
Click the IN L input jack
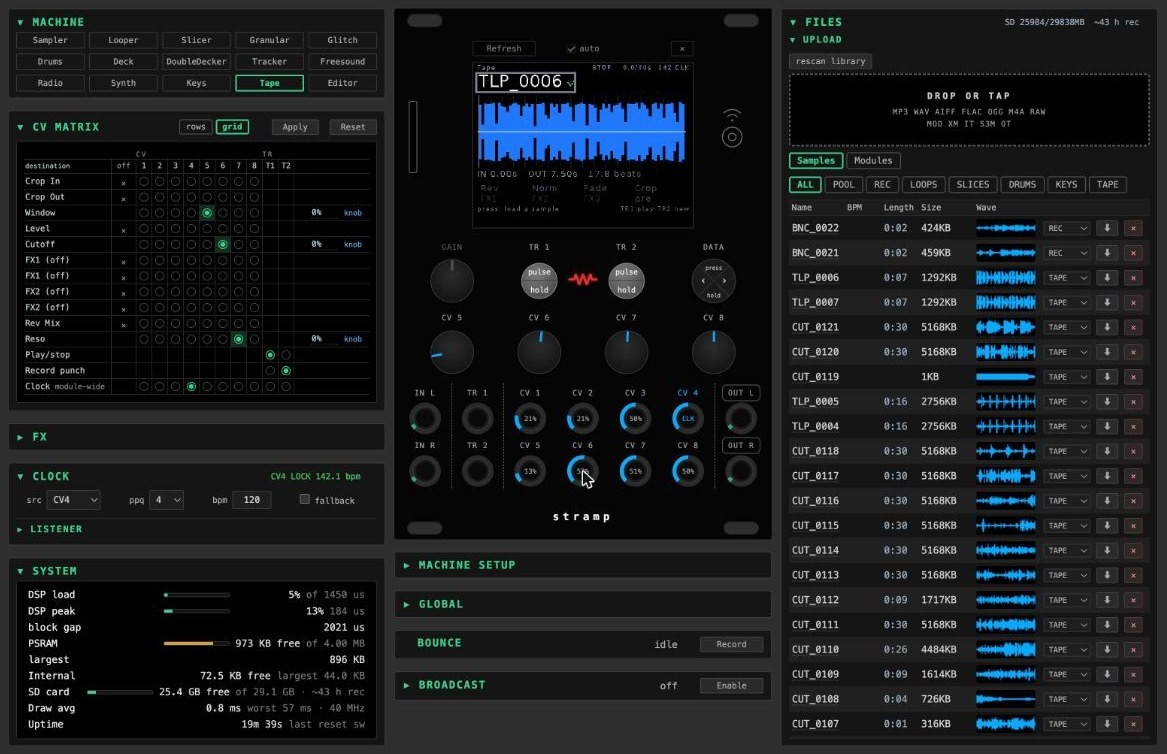click(x=425, y=418)
